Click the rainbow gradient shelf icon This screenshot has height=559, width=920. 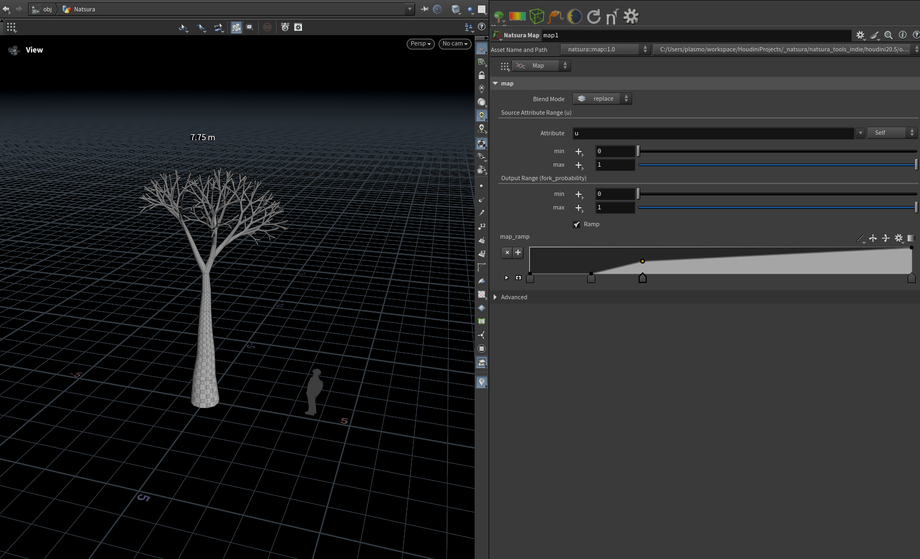pyautogui.click(x=517, y=16)
